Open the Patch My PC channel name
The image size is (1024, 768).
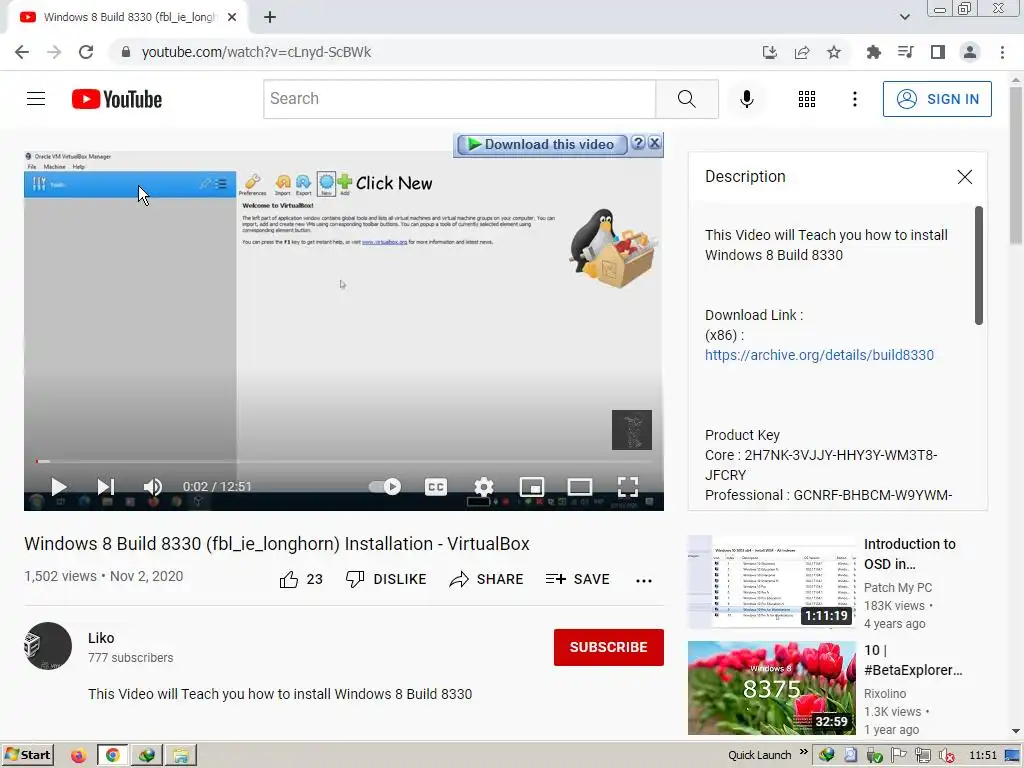[898, 588]
